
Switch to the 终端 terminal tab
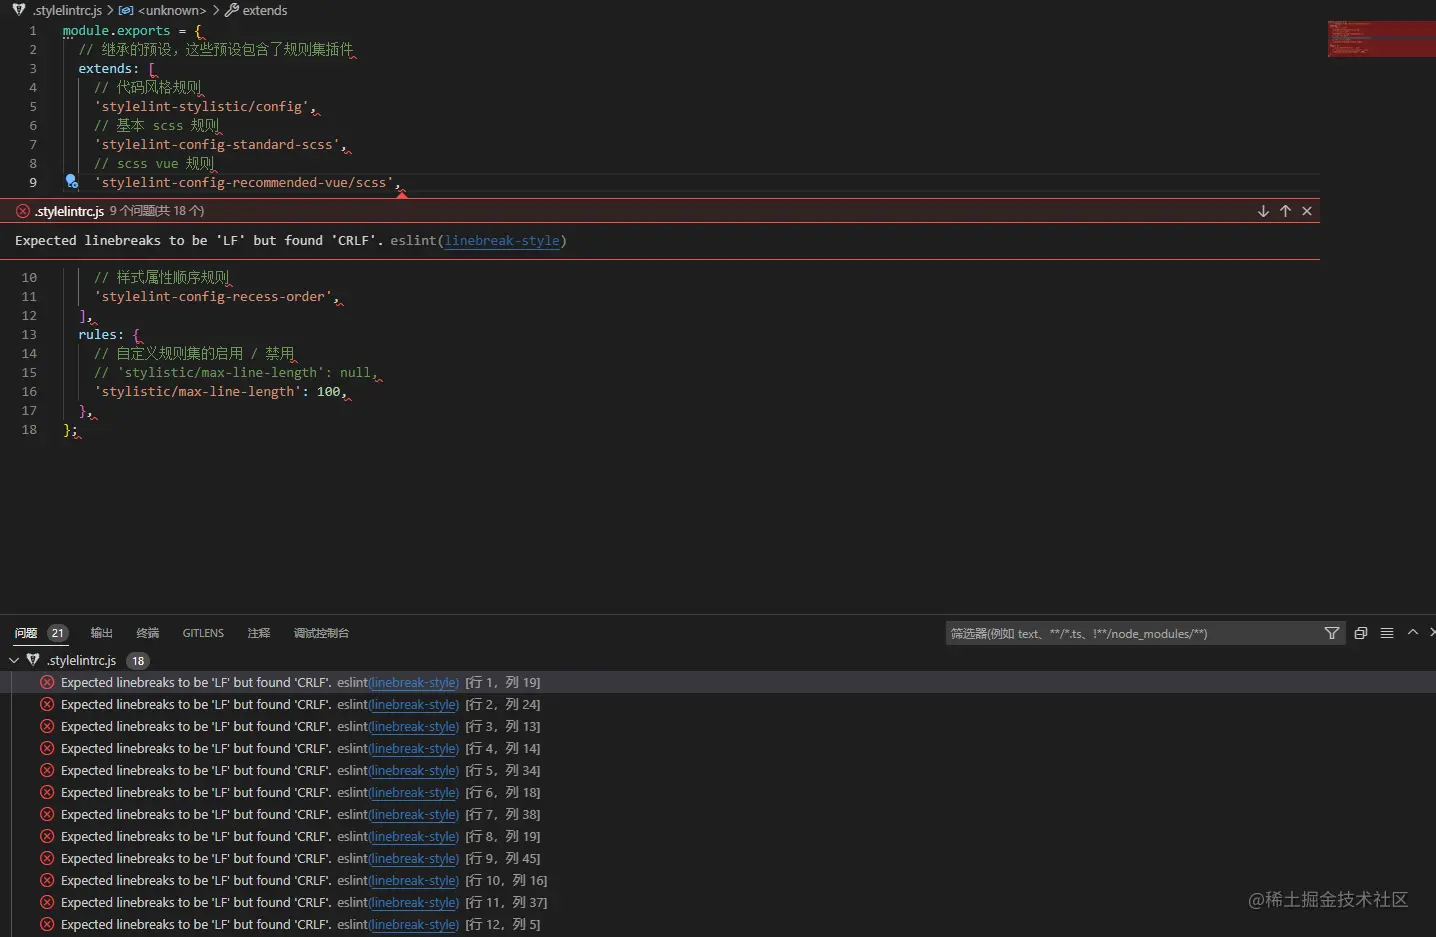pos(148,633)
